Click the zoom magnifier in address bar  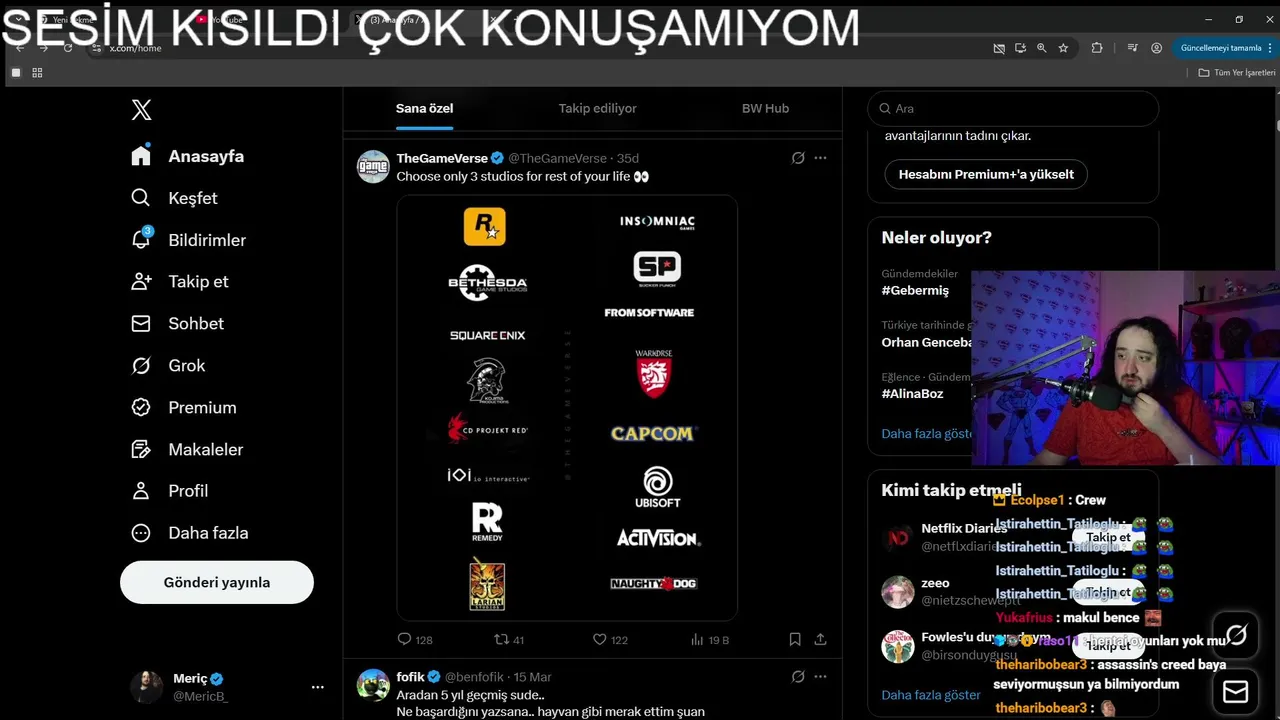1041,48
